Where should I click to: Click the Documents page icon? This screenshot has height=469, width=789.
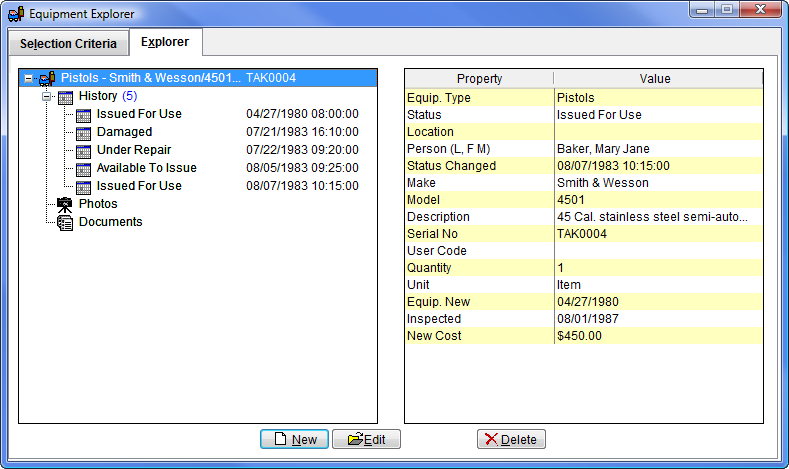pyautogui.click(x=65, y=222)
